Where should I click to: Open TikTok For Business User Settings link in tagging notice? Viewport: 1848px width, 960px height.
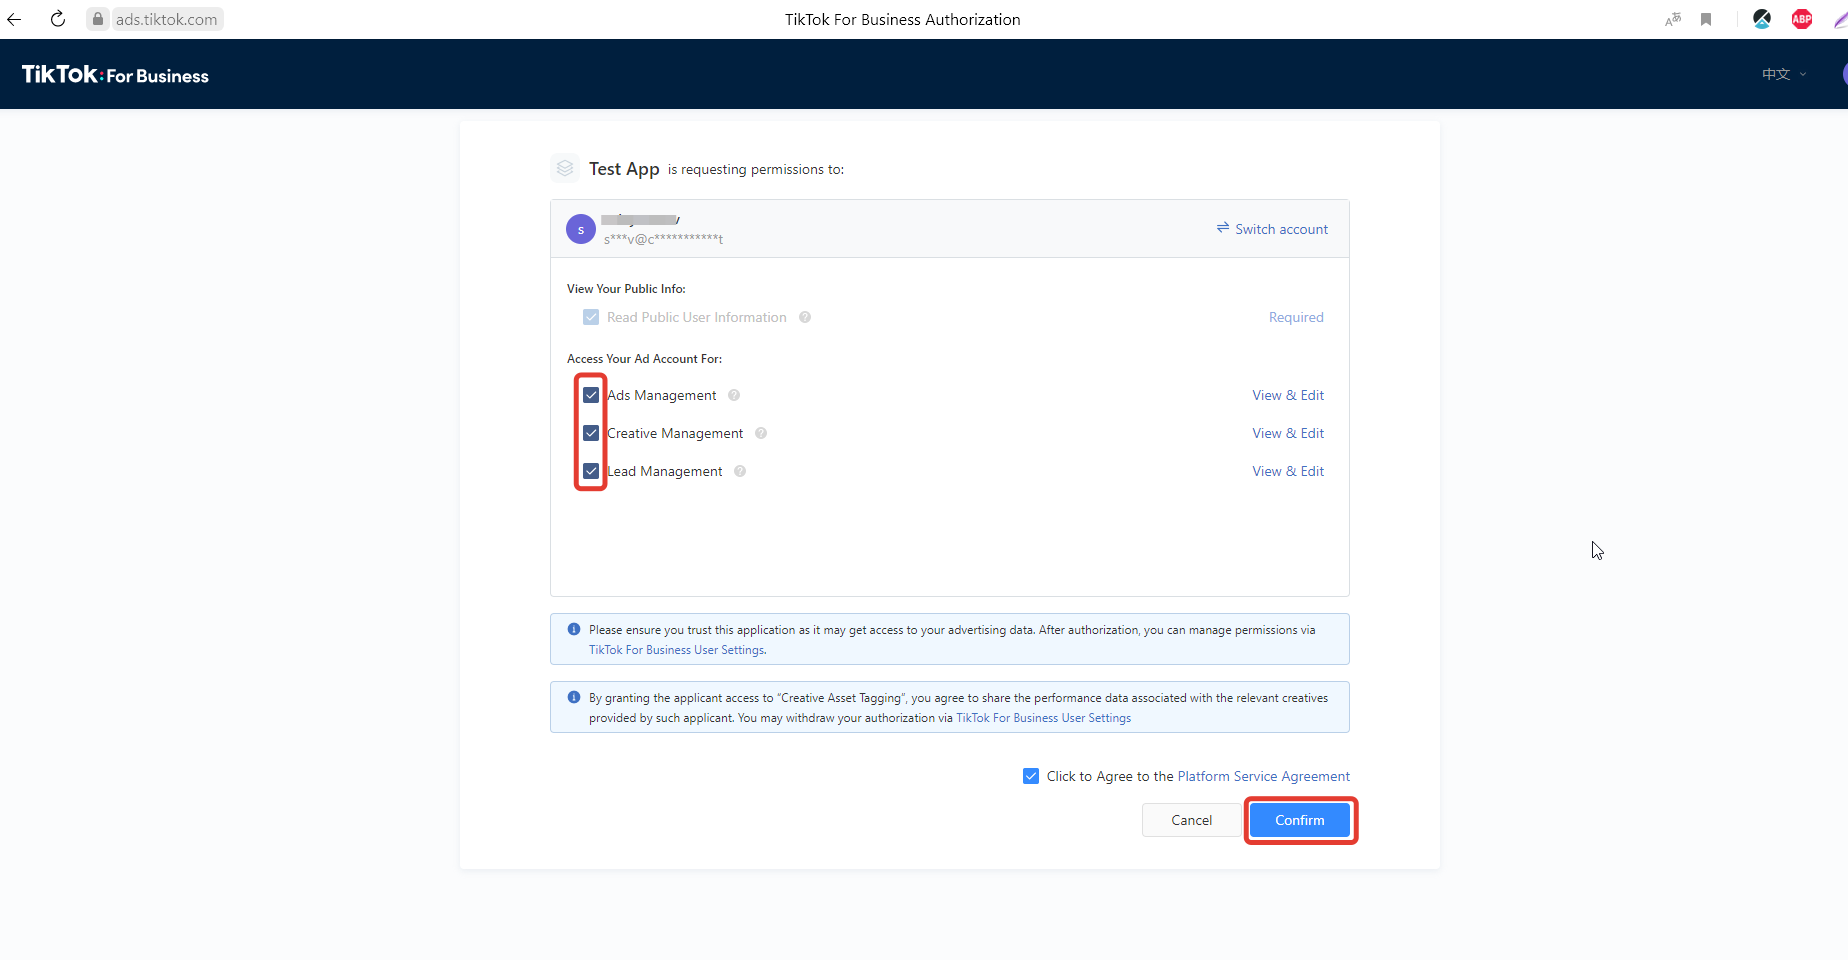1044,718
